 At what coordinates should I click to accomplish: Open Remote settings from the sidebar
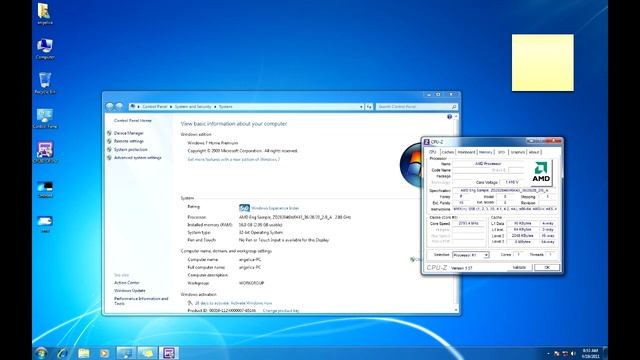tap(129, 141)
